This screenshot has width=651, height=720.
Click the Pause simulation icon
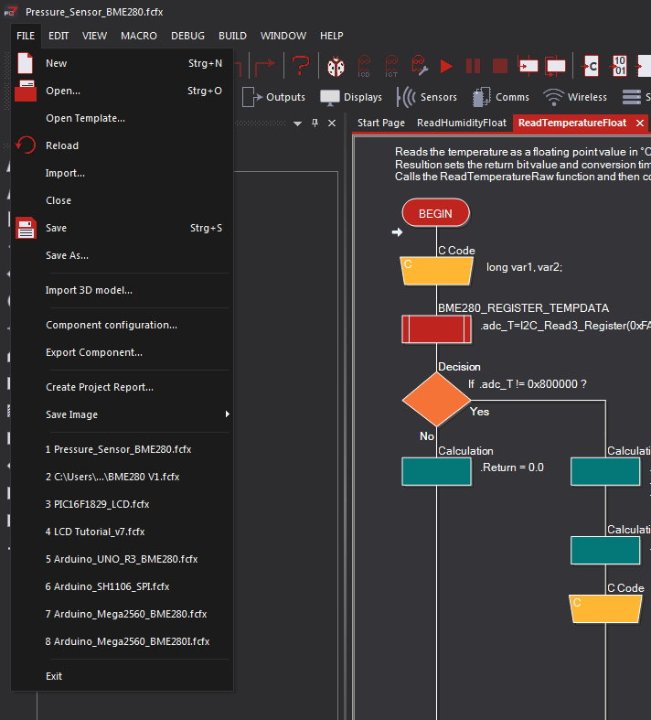pos(473,67)
